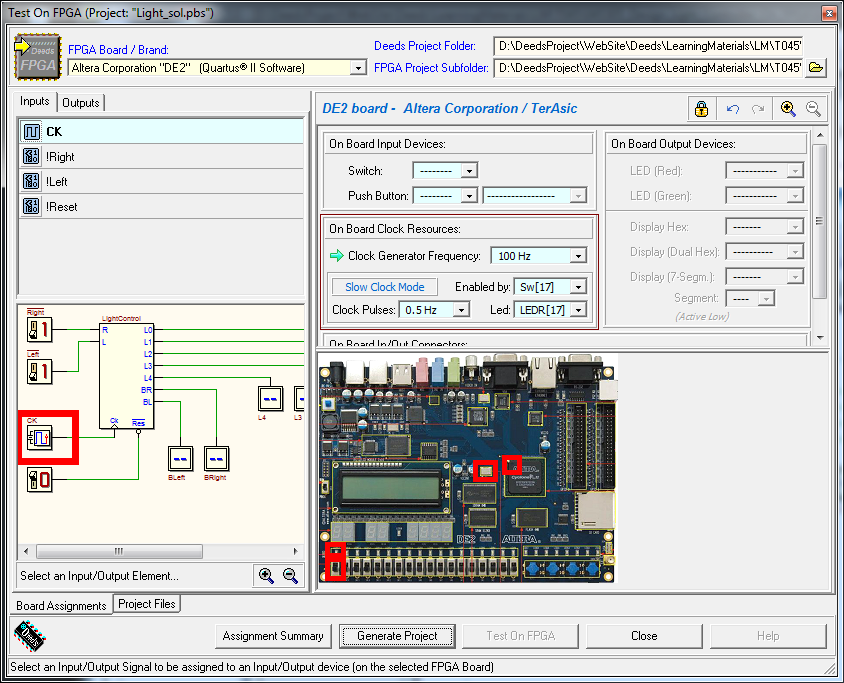
Task: Open the Clock Generator Frequency dropdown
Action: 579,256
